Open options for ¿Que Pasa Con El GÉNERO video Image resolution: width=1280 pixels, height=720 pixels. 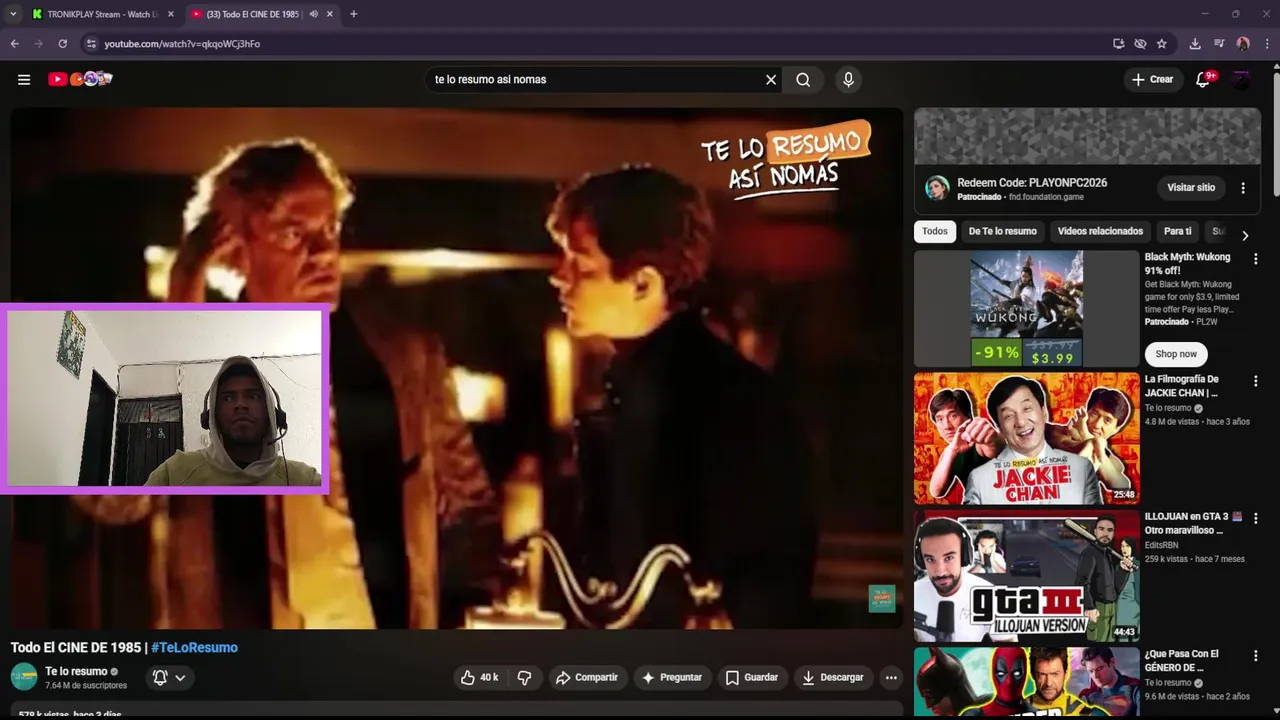tap(1256, 655)
